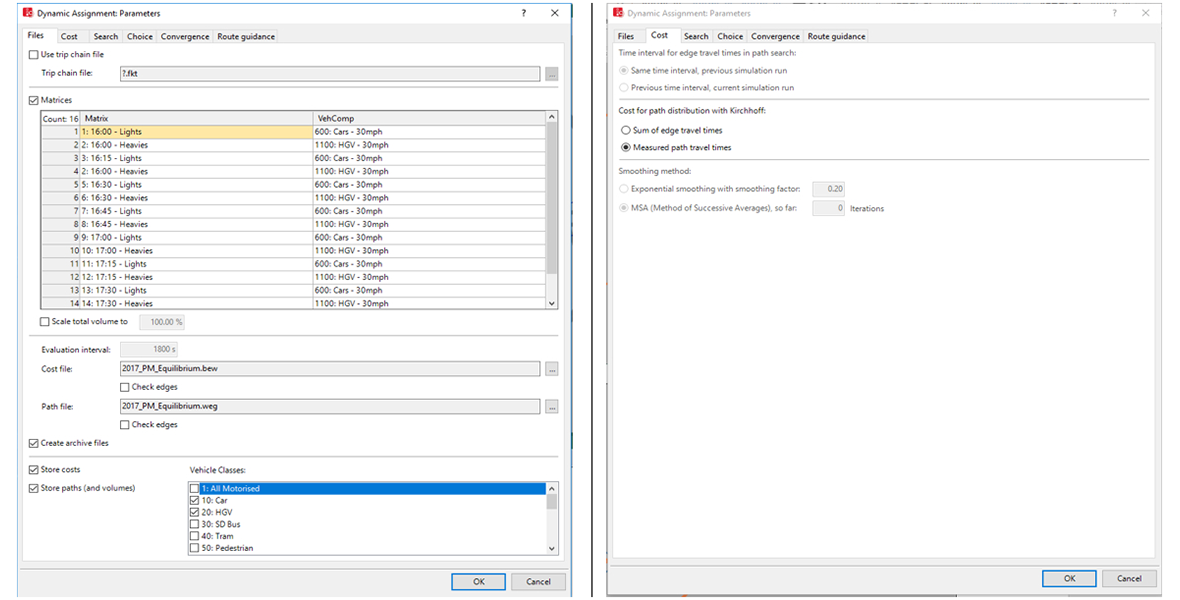Switch to Files tab in right dialog
The width and height of the screenshot is (1180, 600).
pyautogui.click(x=626, y=36)
